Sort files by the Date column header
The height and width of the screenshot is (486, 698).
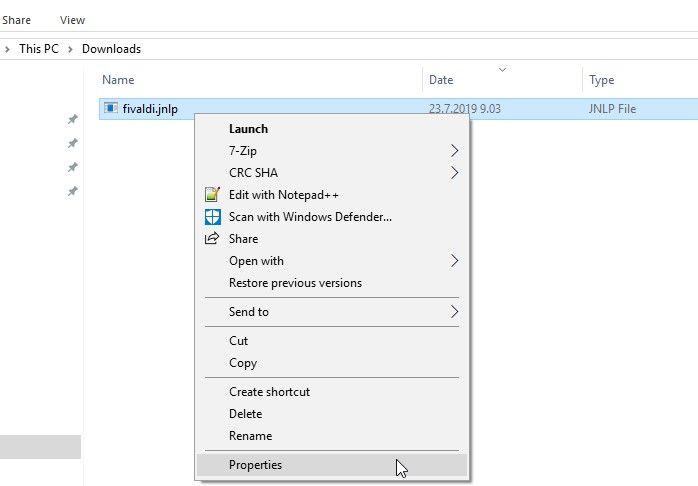[441, 80]
